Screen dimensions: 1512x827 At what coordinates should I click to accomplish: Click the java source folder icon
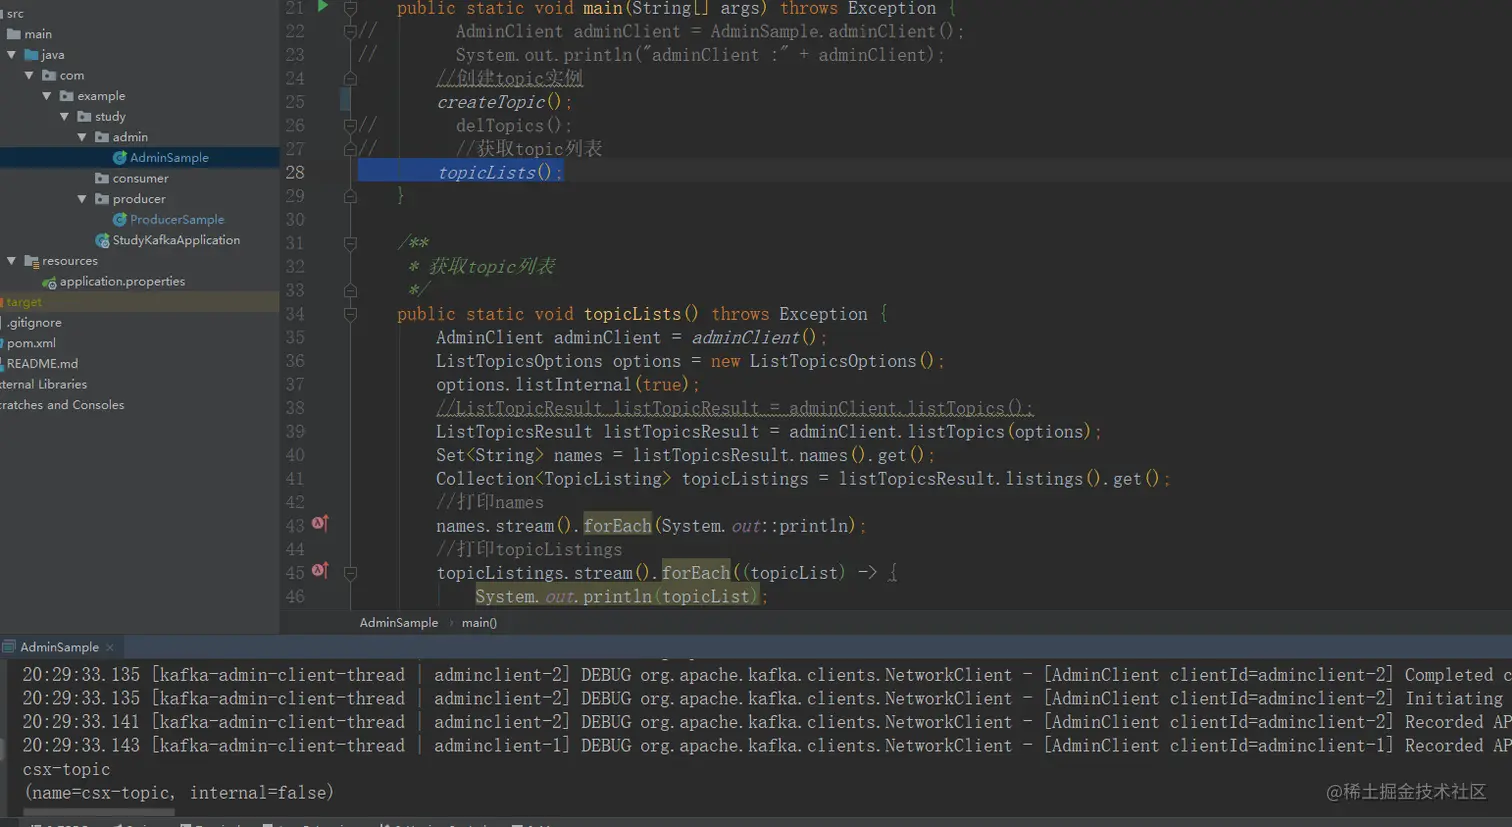point(31,55)
